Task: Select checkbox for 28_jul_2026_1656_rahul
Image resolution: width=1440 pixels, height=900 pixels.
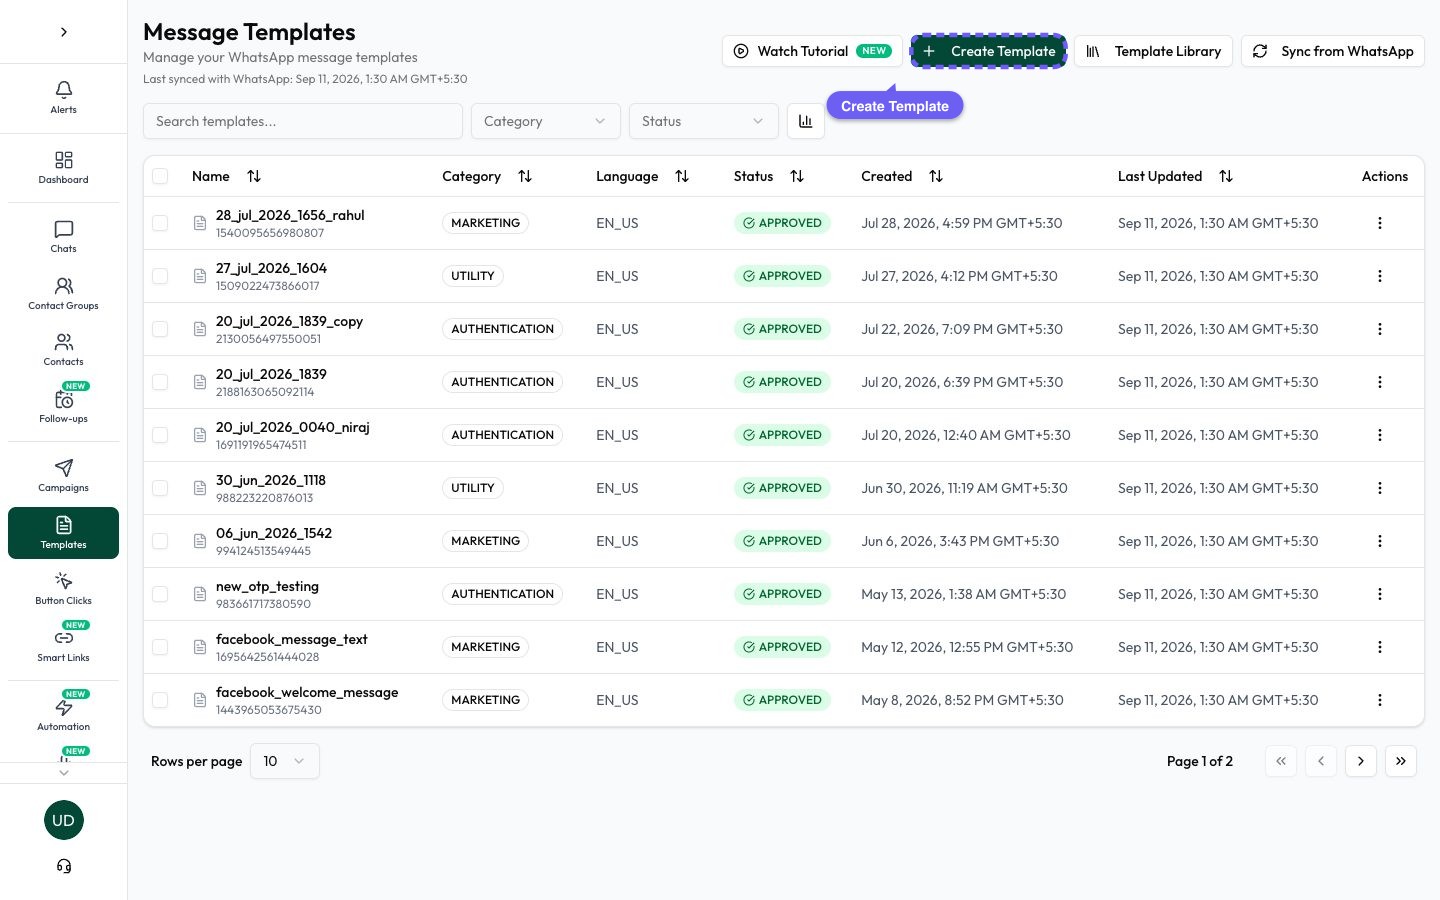Action: tap(160, 223)
